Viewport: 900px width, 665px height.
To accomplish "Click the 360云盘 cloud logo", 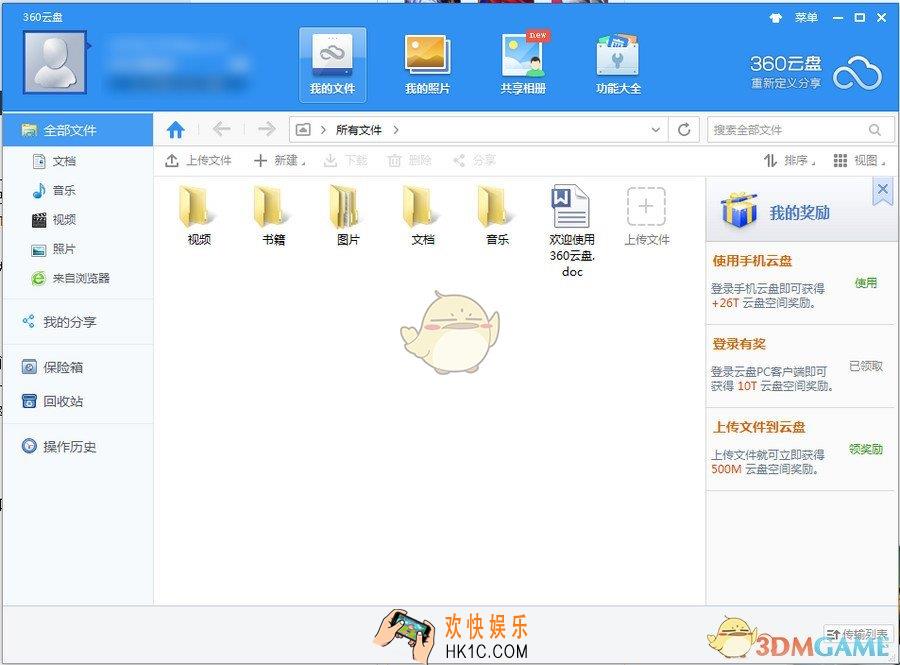I will [856, 73].
